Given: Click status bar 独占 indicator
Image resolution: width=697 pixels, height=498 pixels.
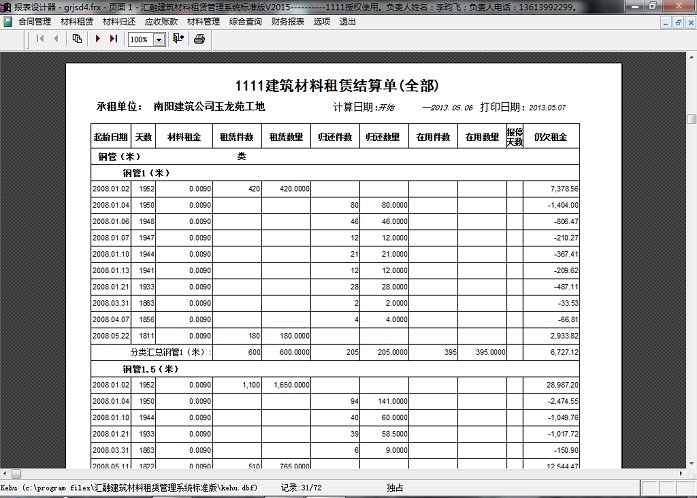Looking at the screenshot, I should pos(394,488).
